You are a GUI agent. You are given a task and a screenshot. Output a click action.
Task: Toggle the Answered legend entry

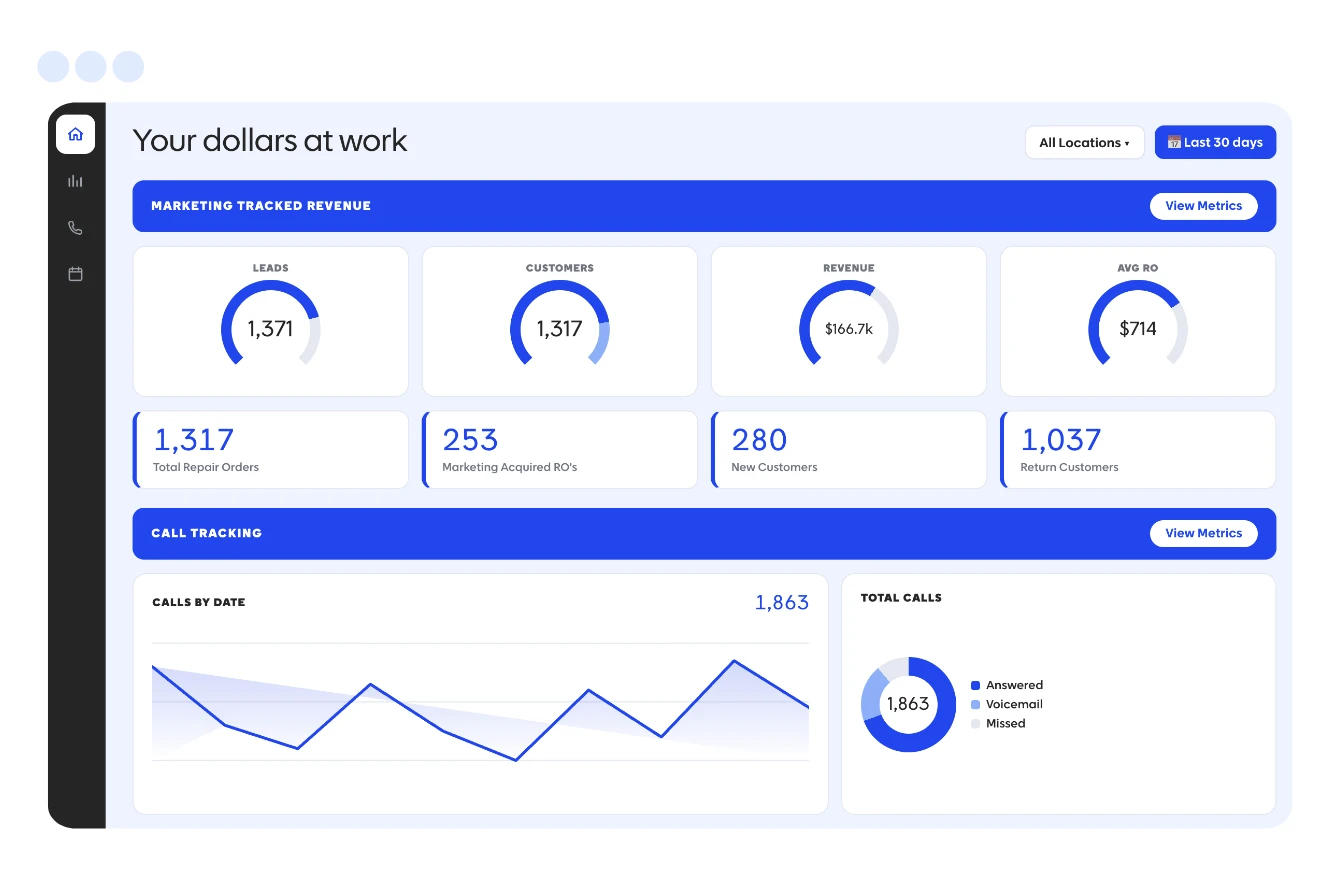(1007, 685)
